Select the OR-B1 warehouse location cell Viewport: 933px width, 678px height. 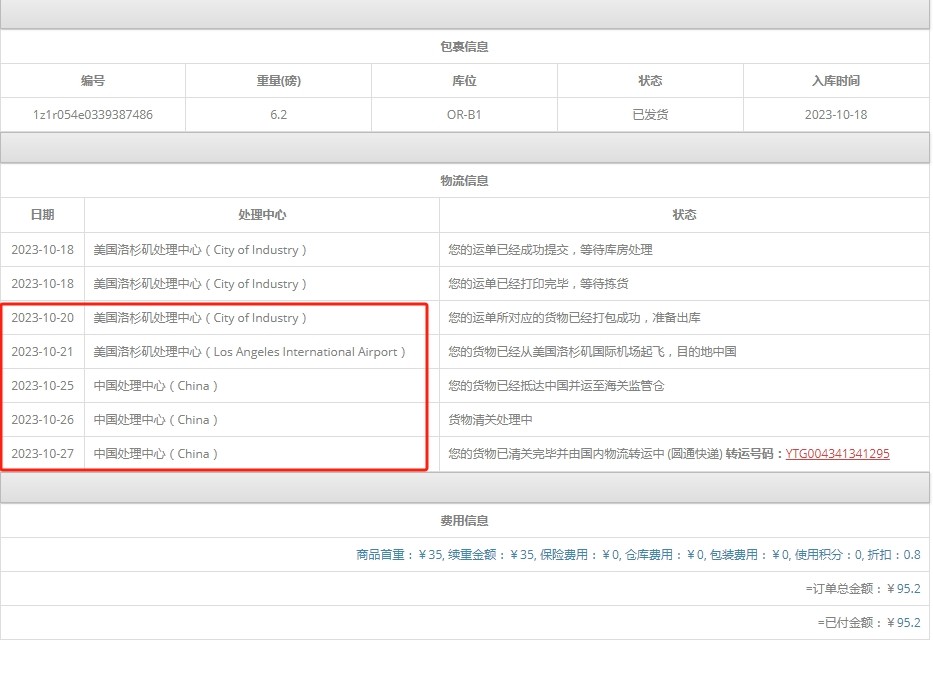point(463,114)
